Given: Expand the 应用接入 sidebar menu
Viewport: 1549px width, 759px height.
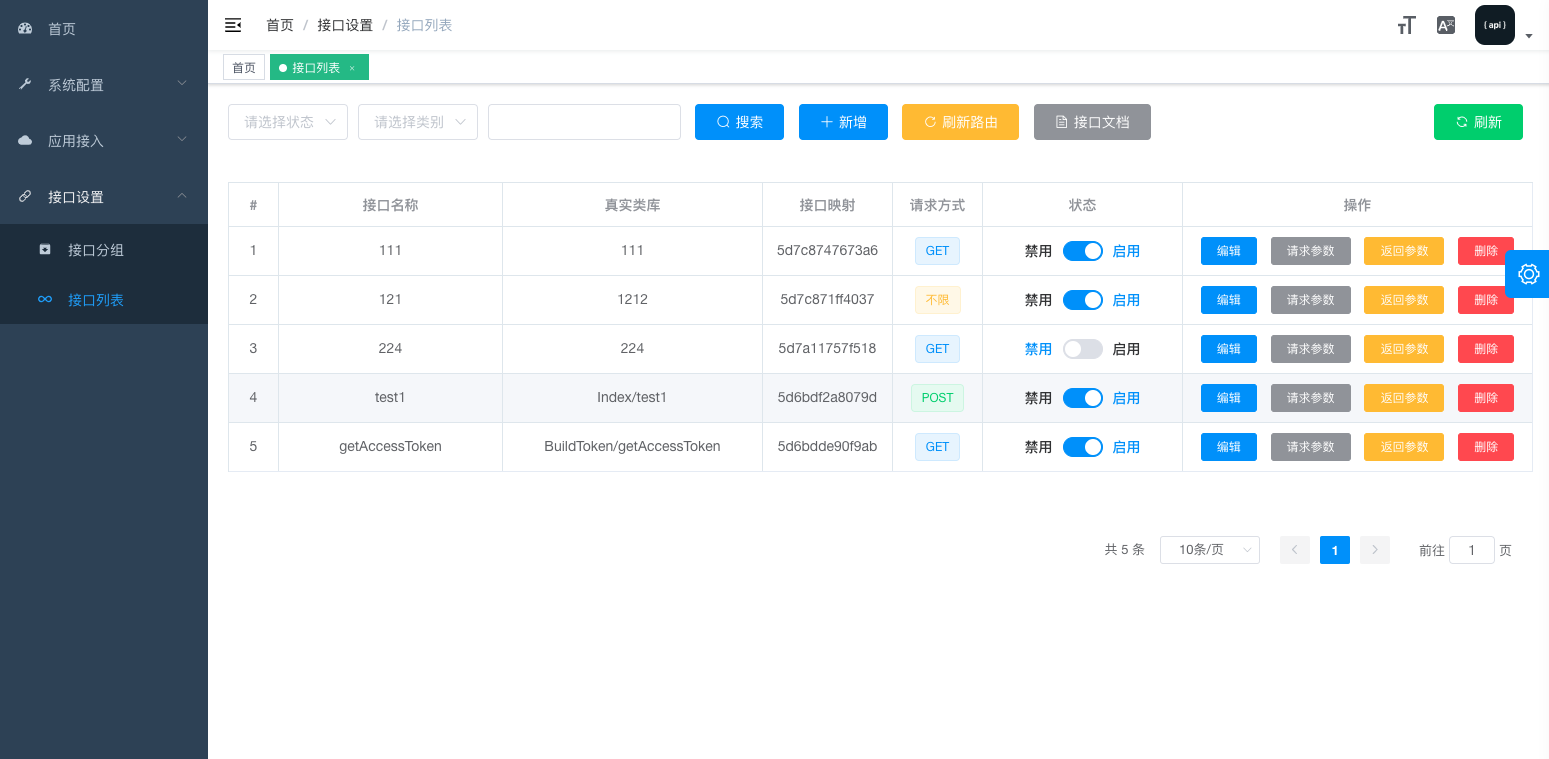Looking at the screenshot, I should 104,141.
